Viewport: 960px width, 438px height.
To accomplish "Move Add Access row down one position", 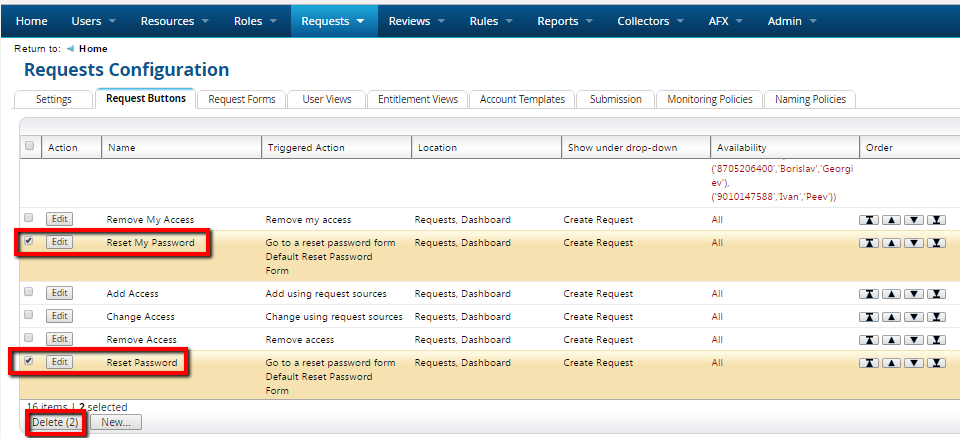I will (914, 294).
